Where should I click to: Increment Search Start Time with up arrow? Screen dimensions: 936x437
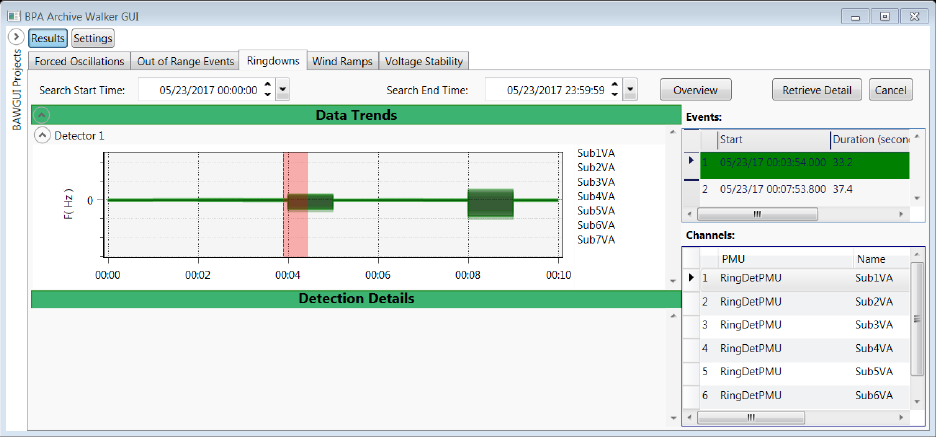pos(267,85)
